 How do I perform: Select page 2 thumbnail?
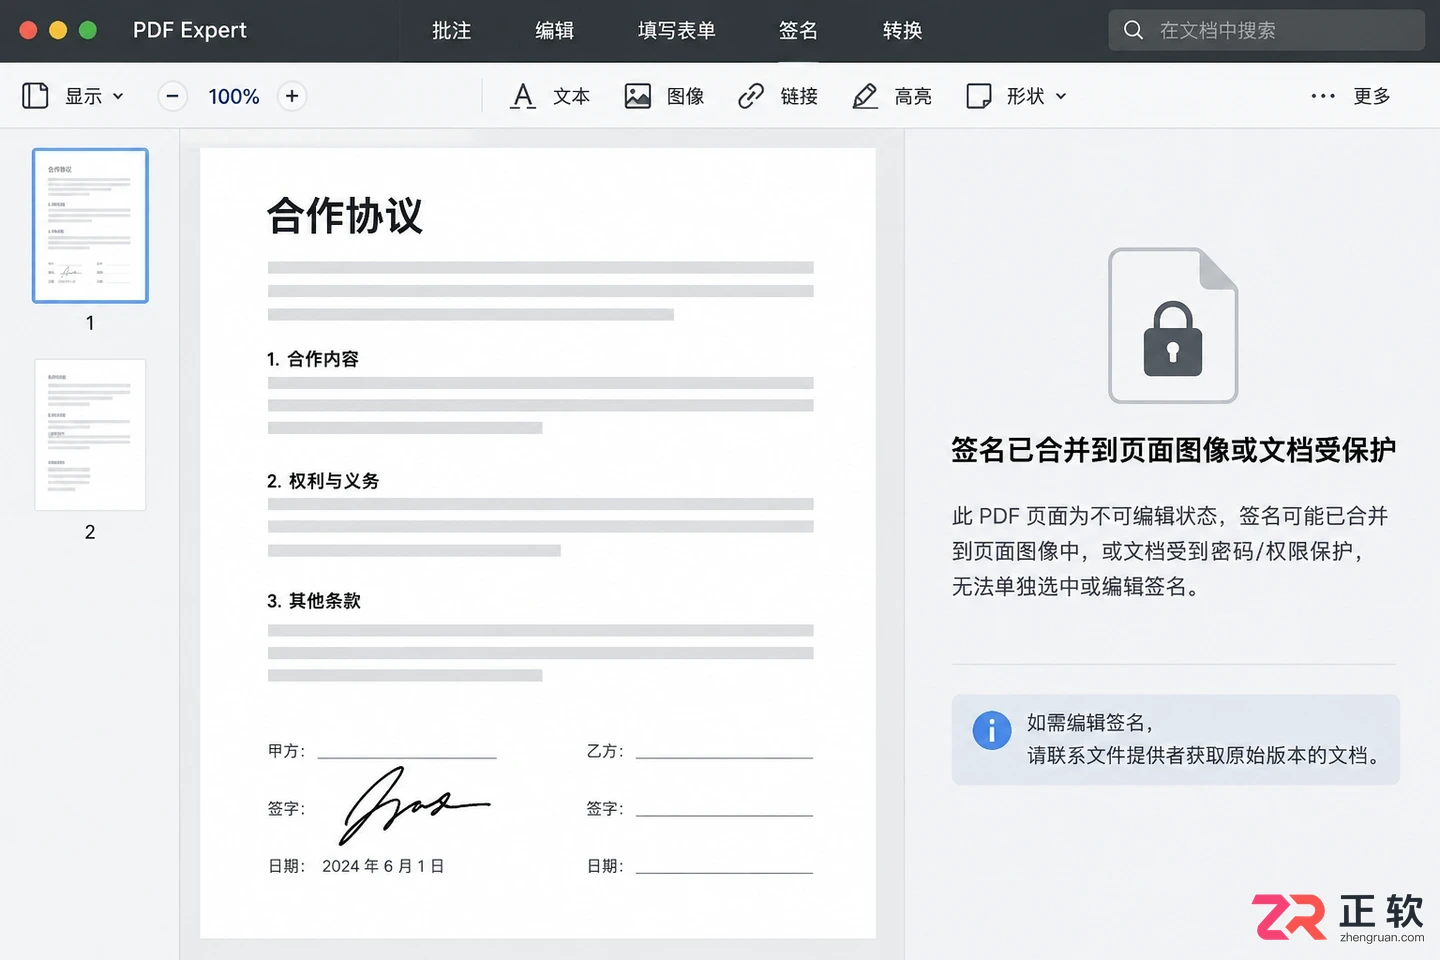90,435
